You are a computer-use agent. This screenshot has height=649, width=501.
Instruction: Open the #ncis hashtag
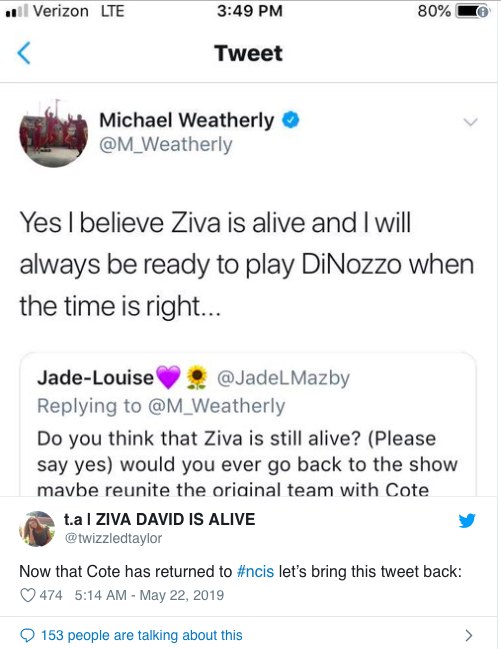click(255, 572)
